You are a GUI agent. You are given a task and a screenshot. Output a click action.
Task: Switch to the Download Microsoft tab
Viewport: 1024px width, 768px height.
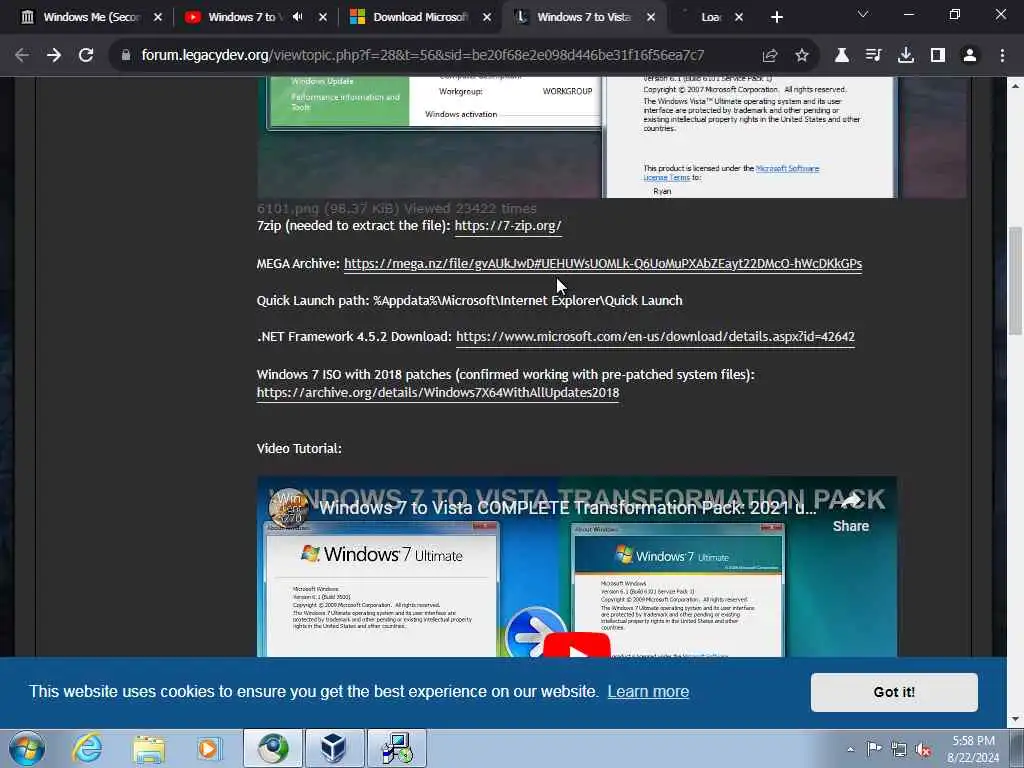click(421, 17)
